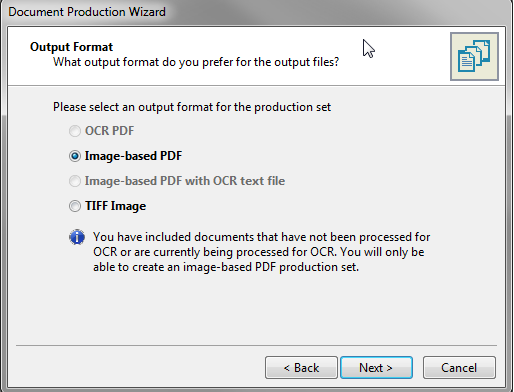Screen dimensions: 514x392
Task: Click the blue information icon
Action: (x=77, y=237)
